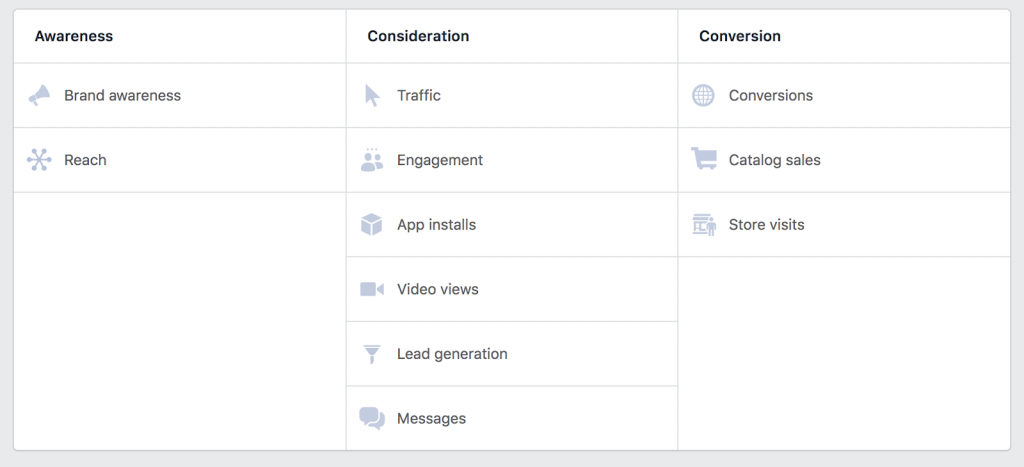1024x467 pixels.
Task: Select the Traffic objective text
Action: 418,96
